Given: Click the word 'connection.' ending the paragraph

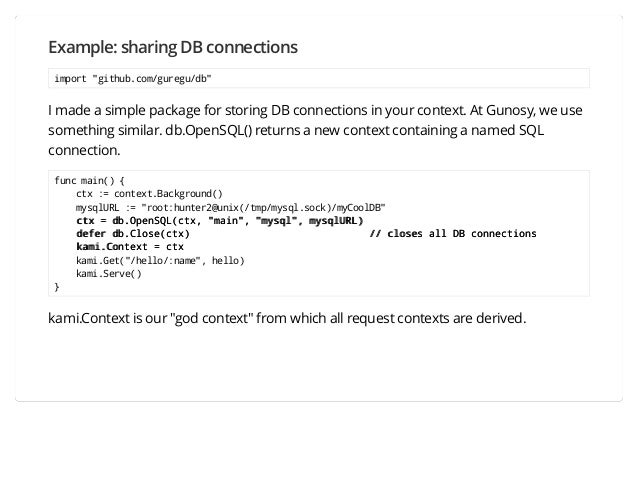Looking at the screenshot, I should [x=84, y=150].
